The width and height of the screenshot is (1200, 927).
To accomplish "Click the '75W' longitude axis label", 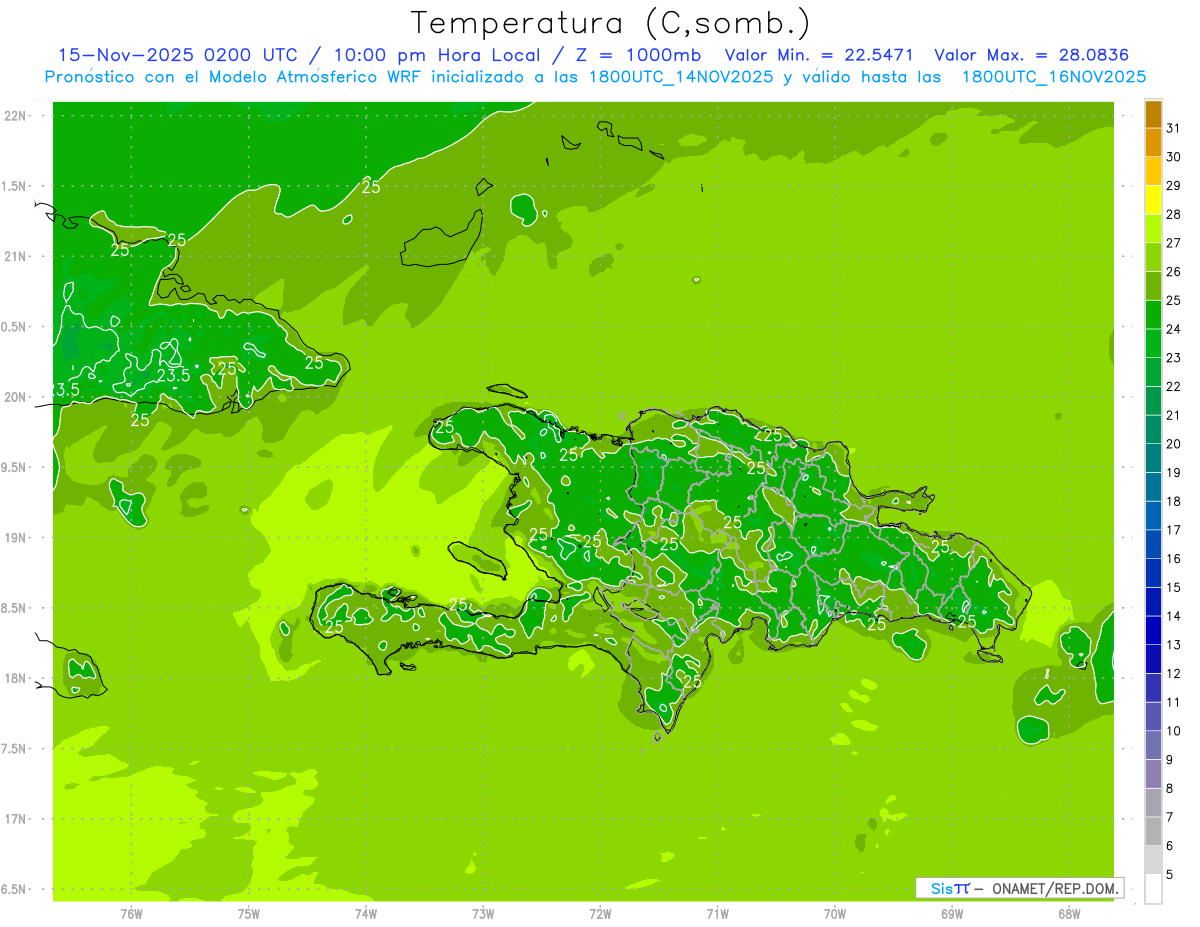I will (249, 913).
